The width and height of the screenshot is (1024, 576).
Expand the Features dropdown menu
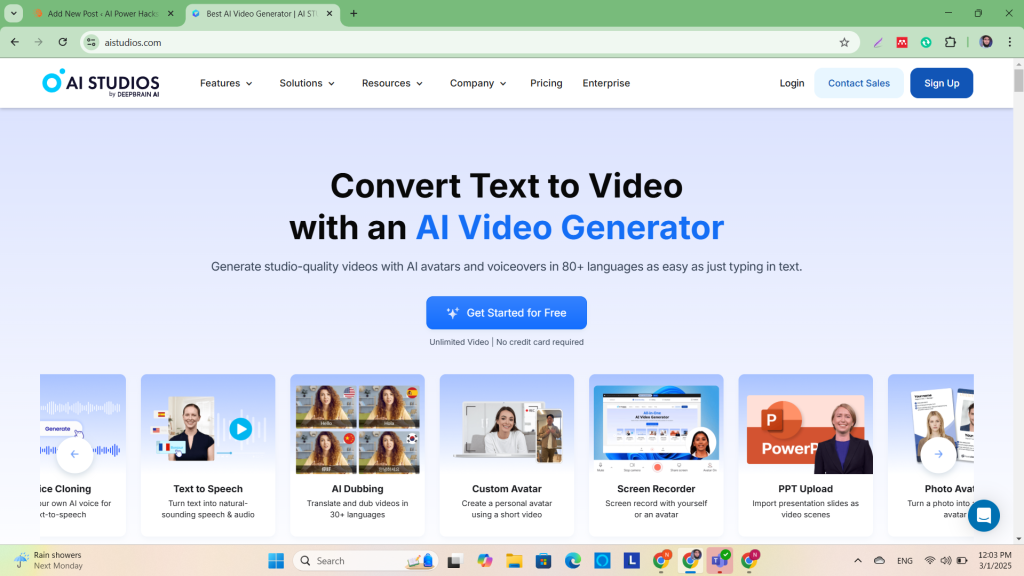click(x=226, y=83)
